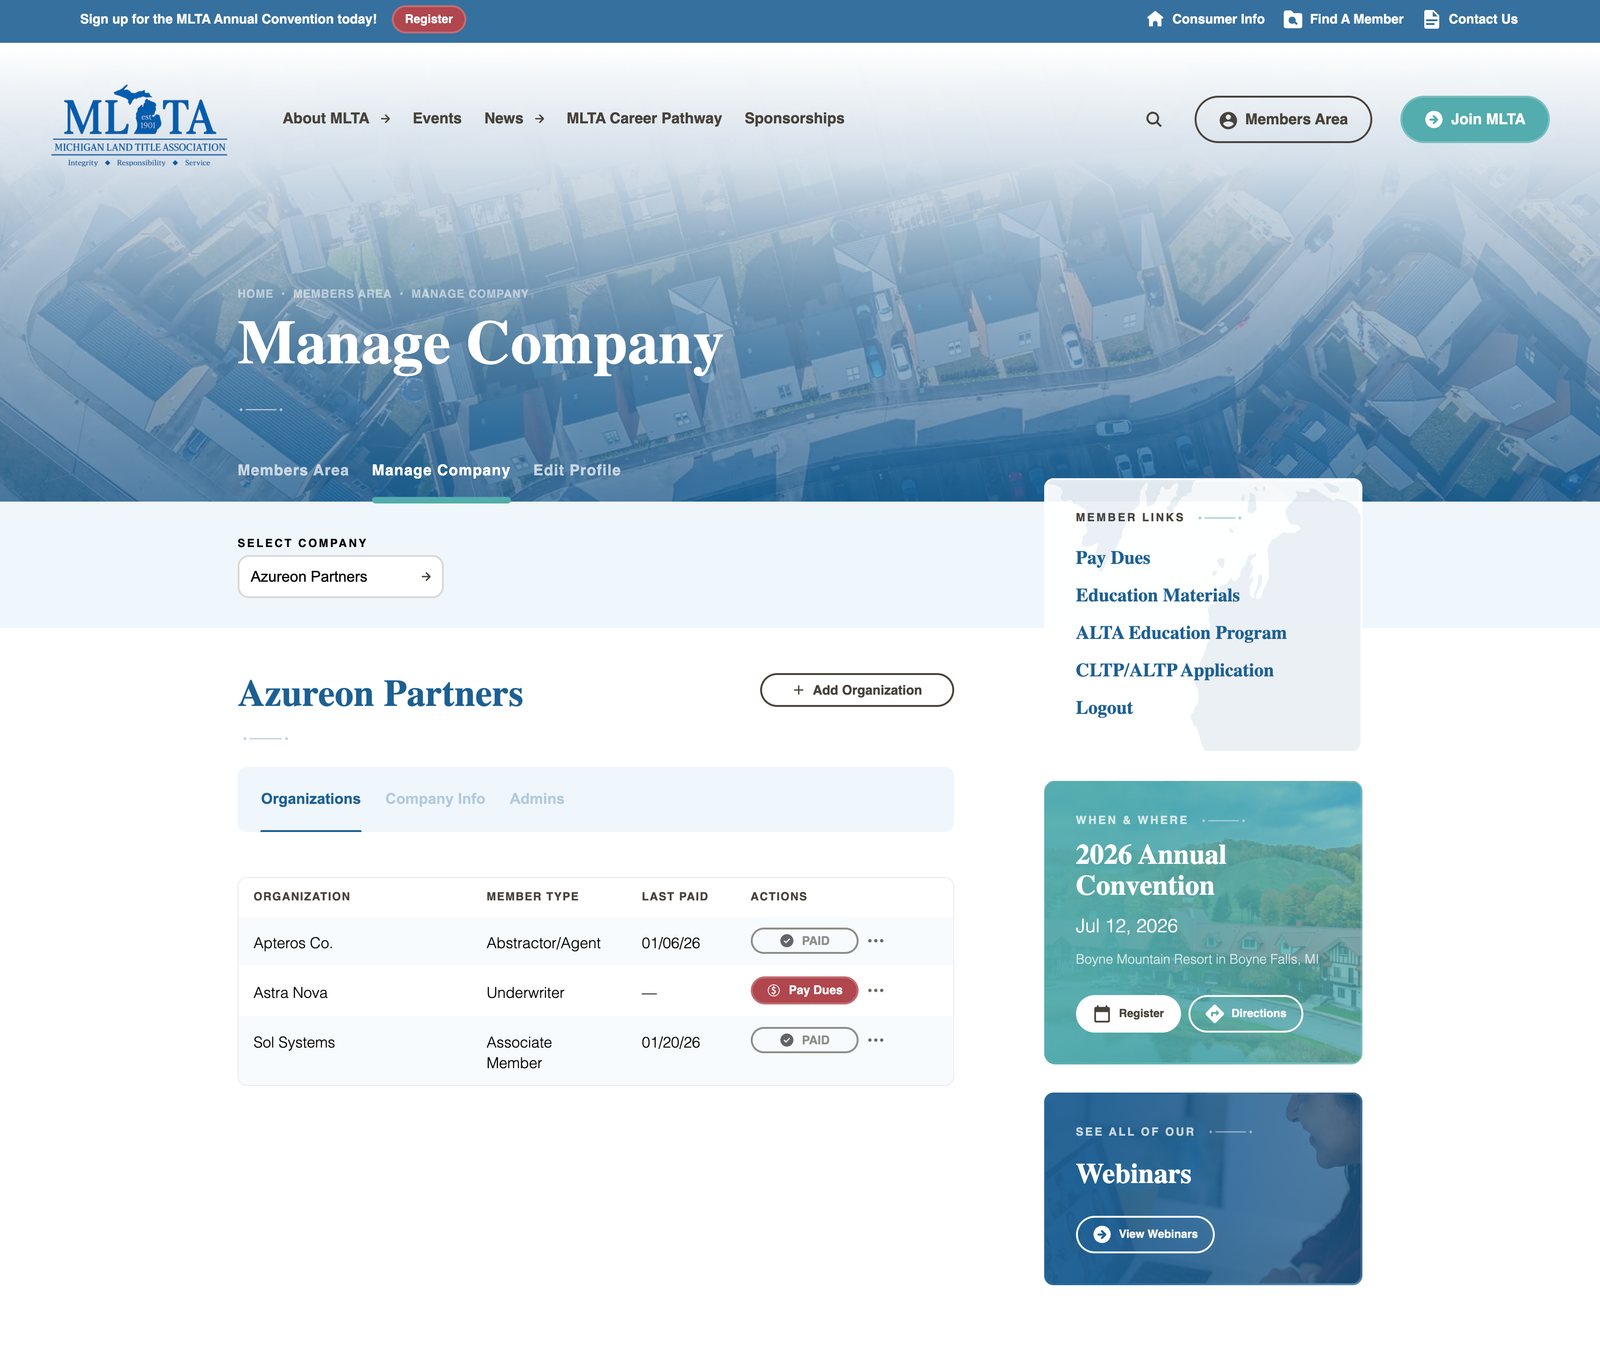This screenshot has height=1350, width=1600.
Task: Click the Consumer Info home icon
Action: click(1155, 19)
